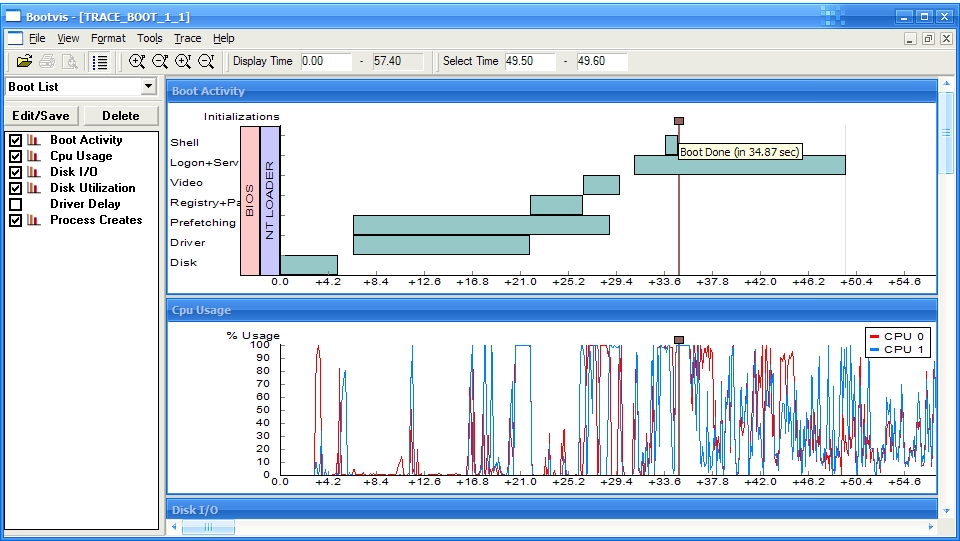
Task: Click the CPU 1 blue legend swatch
Action: click(x=874, y=350)
